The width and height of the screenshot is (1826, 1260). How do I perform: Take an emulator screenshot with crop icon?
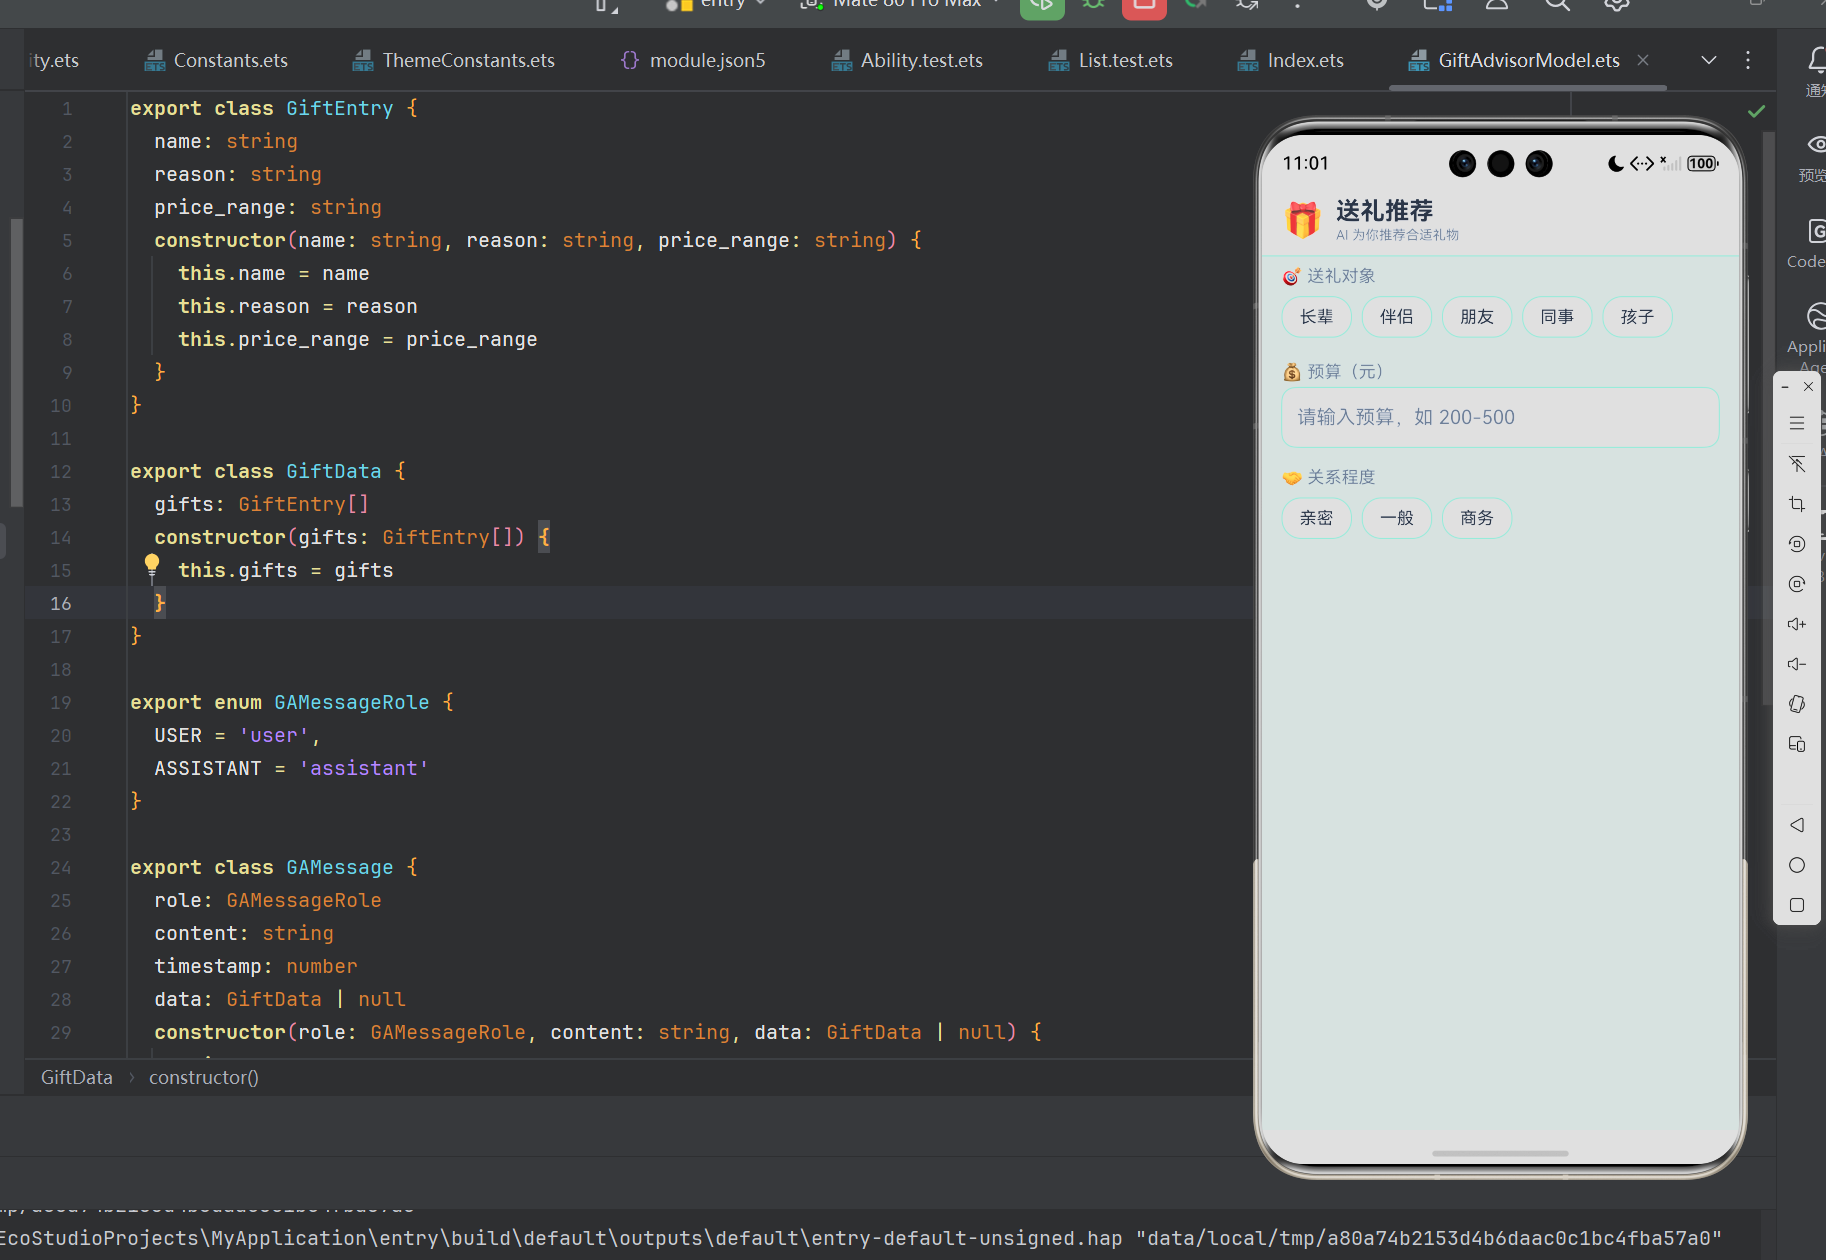click(x=1797, y=504)
